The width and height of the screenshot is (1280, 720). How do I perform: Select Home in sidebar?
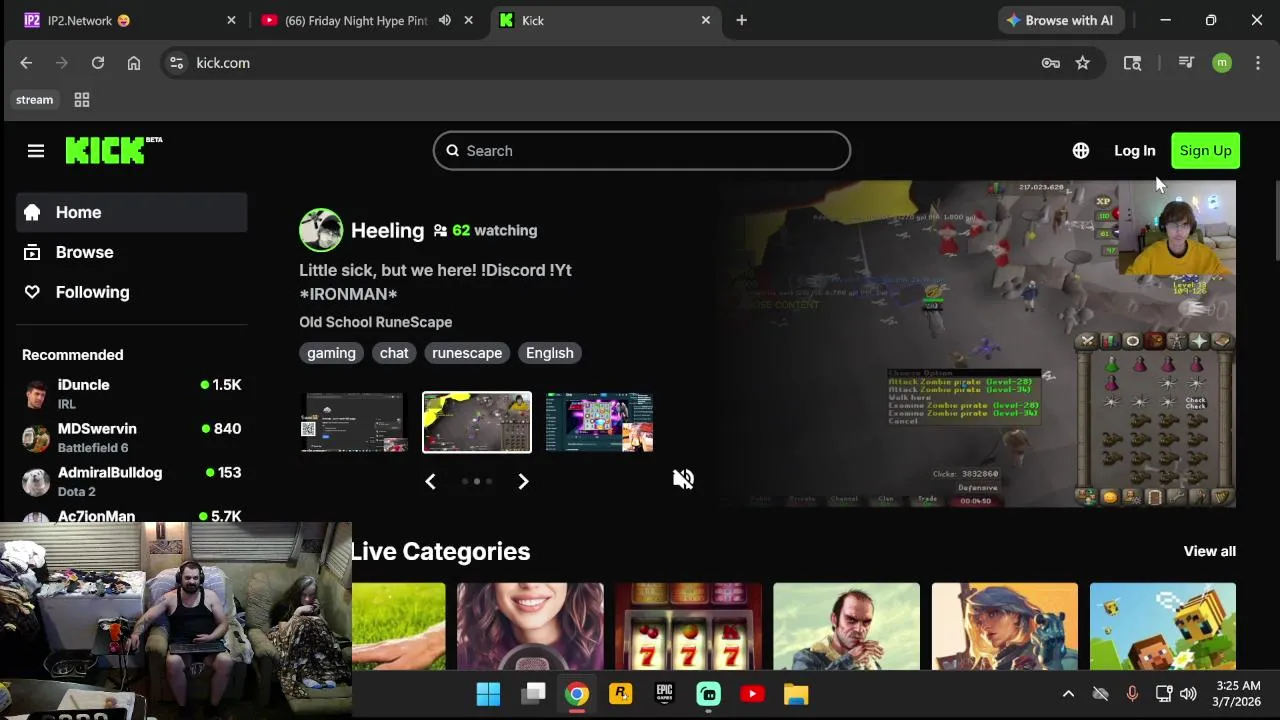pos(131,212)
